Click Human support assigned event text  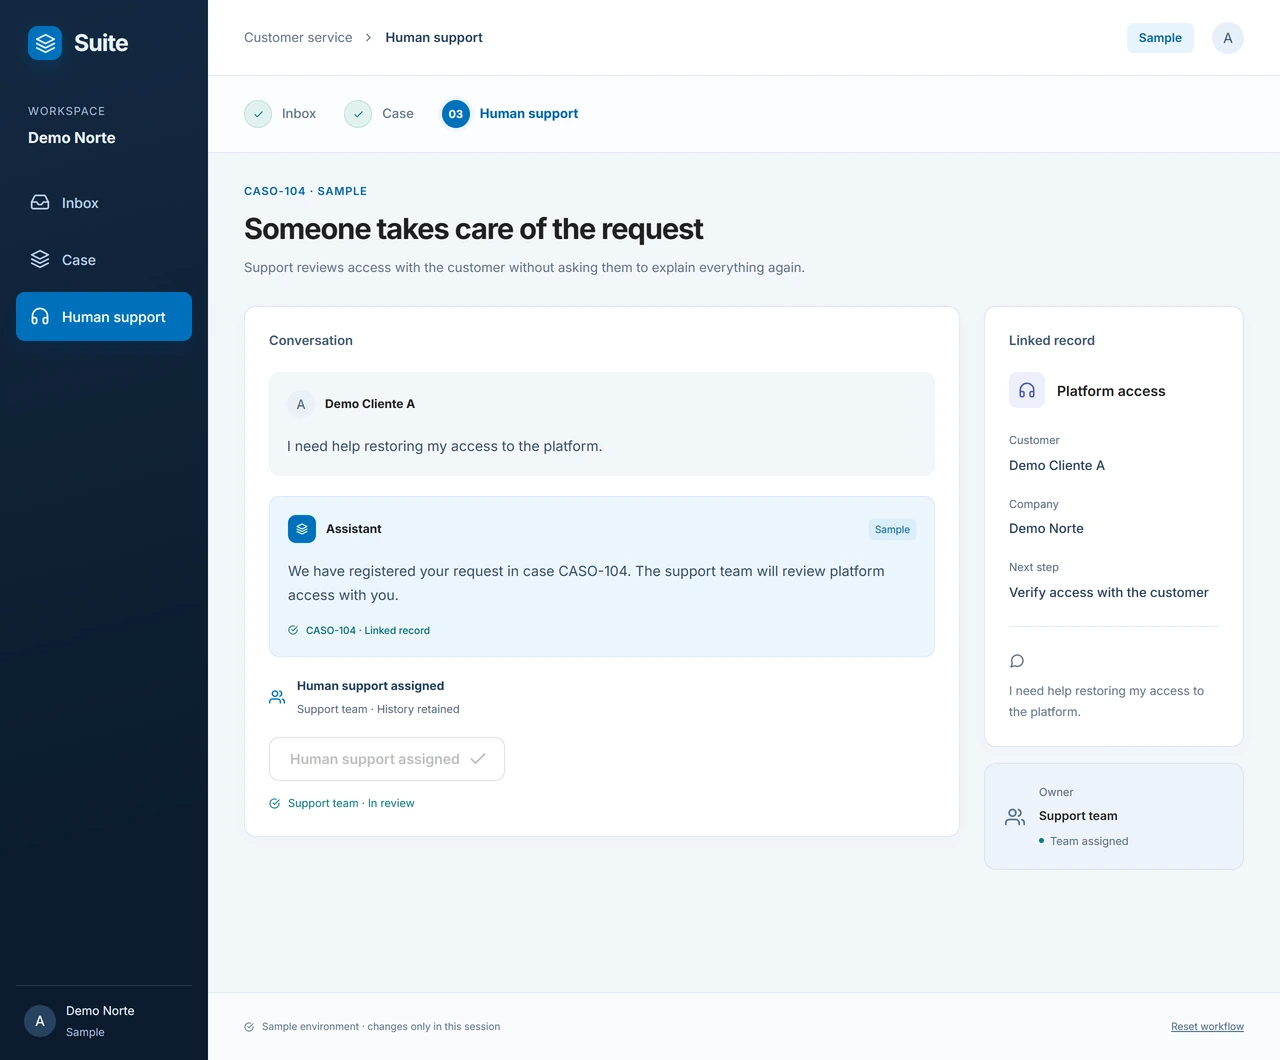point(370,686)
